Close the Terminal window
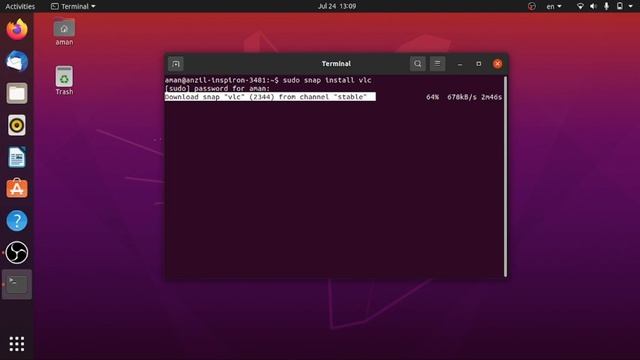Viewport: 640px width, 360px height. click(x=498, y=64)
